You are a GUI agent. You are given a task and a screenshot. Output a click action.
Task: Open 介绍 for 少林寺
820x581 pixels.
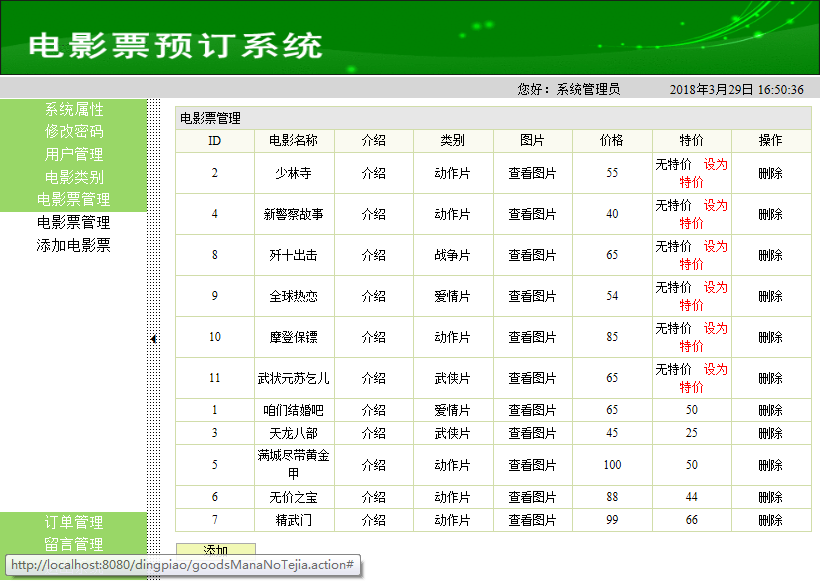tap(373, 173)
